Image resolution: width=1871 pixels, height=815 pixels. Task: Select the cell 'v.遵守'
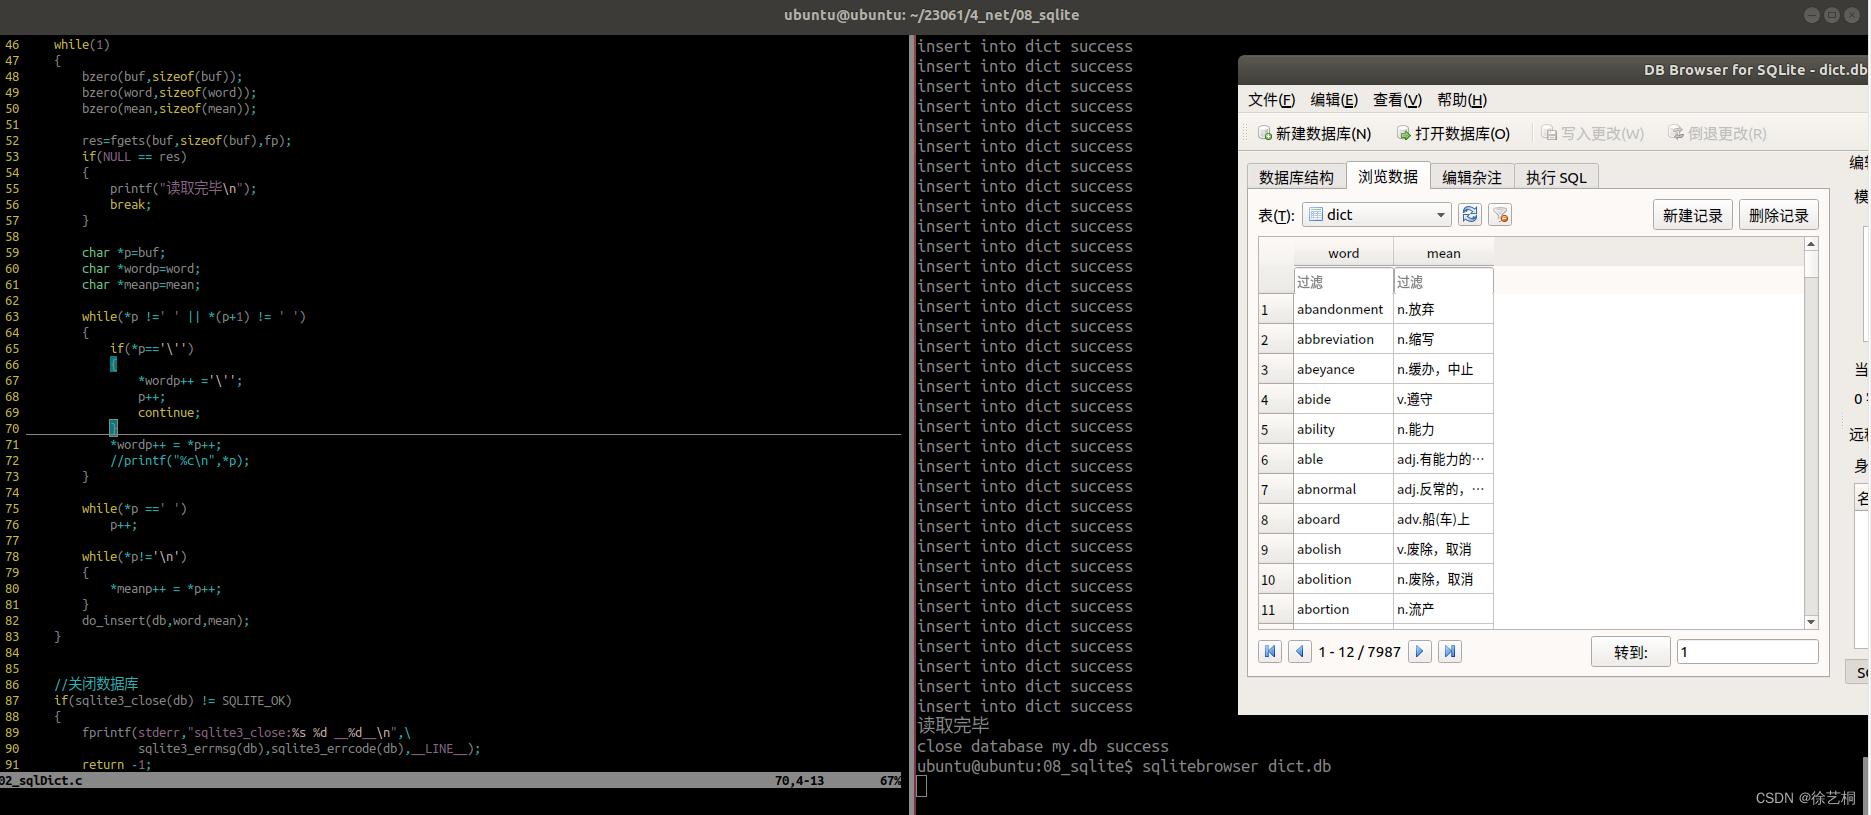point(1443,400)
